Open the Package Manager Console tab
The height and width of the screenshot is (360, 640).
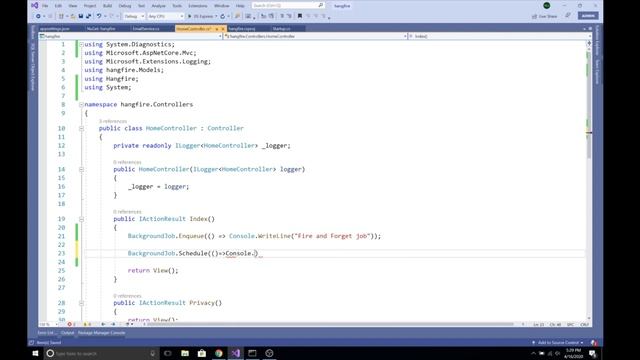coord(102,333)
